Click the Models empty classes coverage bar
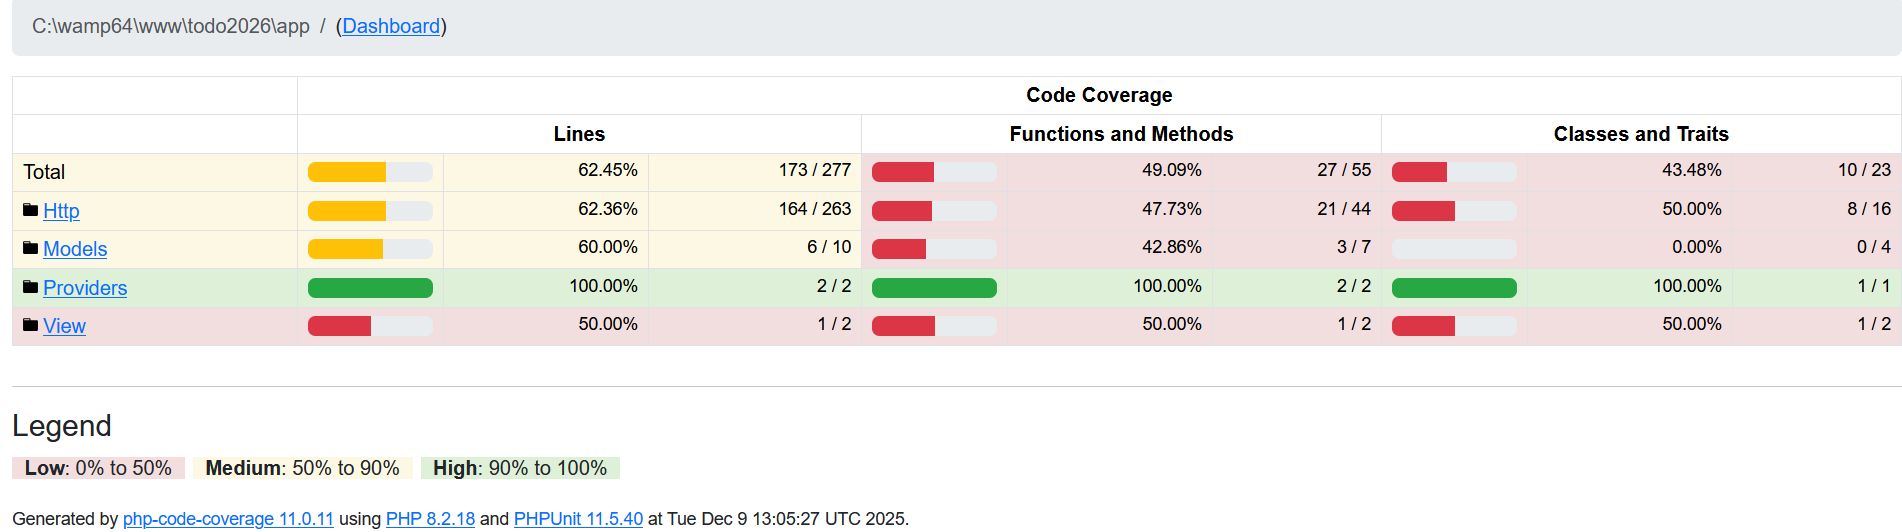The image size is (1902, 532). tap(1454, 249)
